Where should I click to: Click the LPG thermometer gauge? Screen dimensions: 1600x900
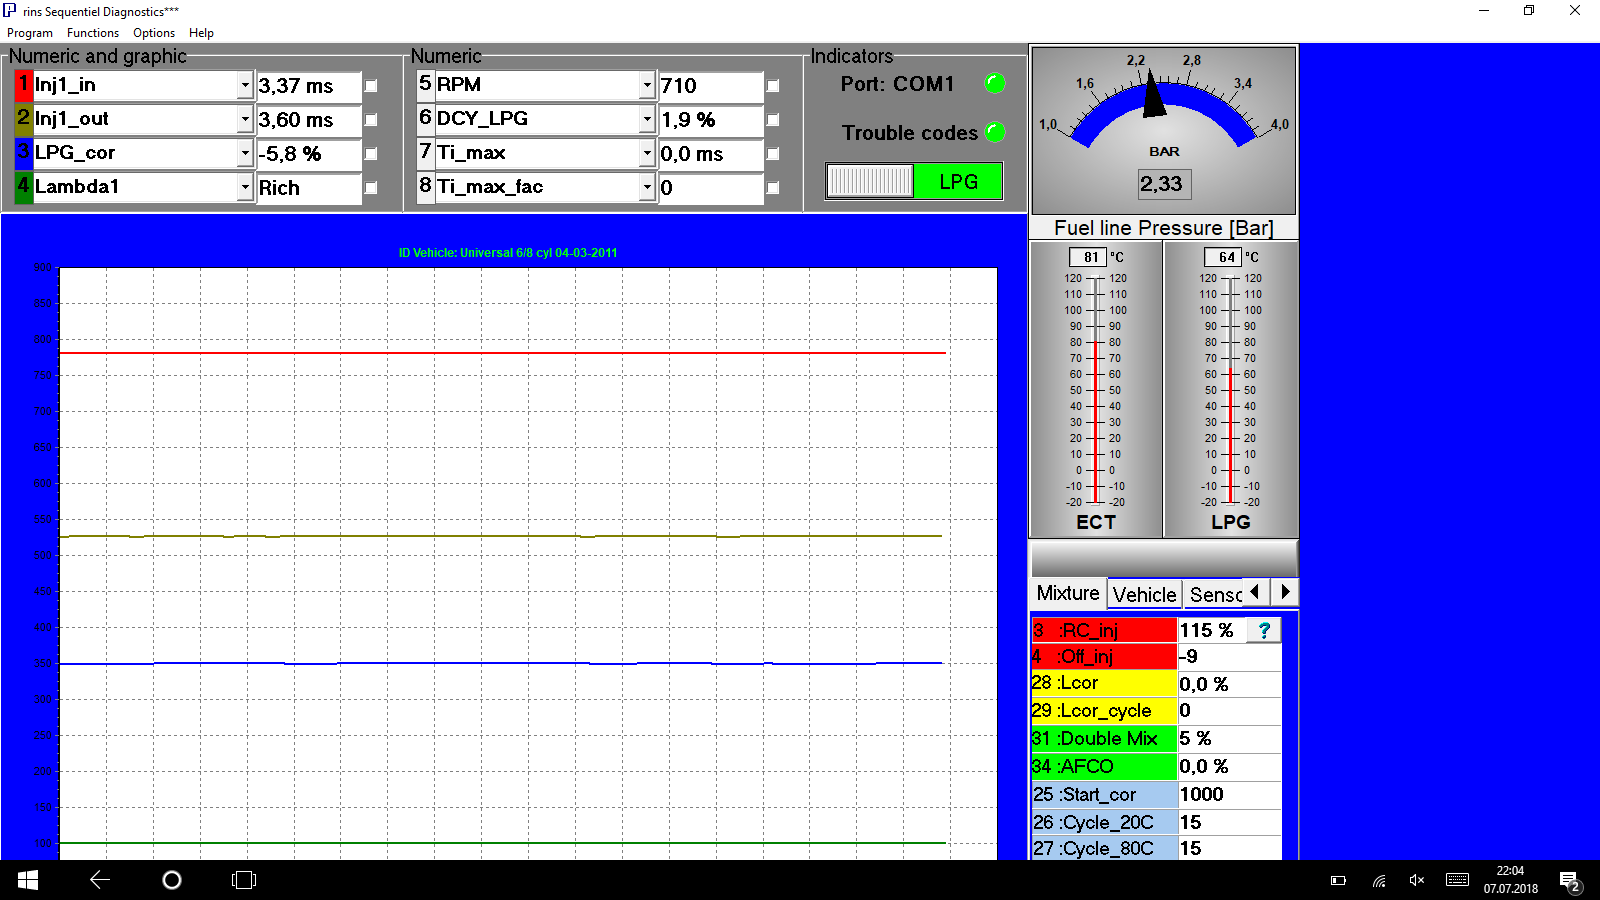[x=1231, y=390]
